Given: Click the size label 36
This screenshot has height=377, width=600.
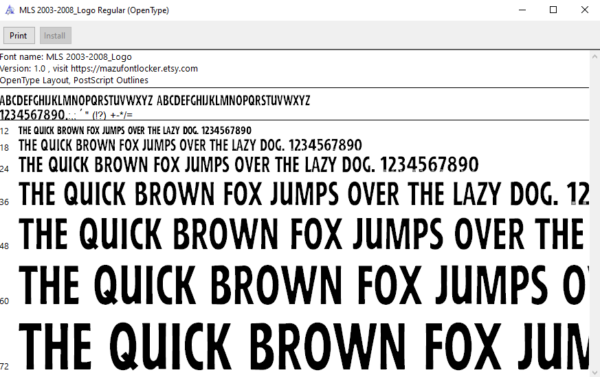Looking at the screenshot, I should (x=4, y=202).
